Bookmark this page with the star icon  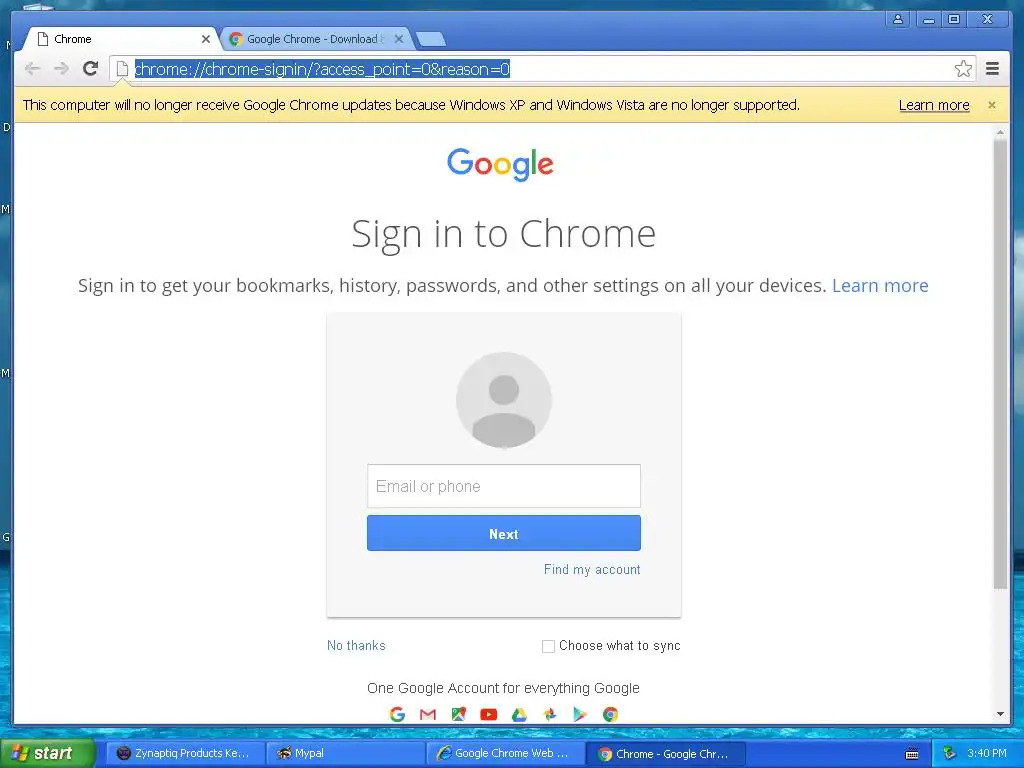[963, 69]
